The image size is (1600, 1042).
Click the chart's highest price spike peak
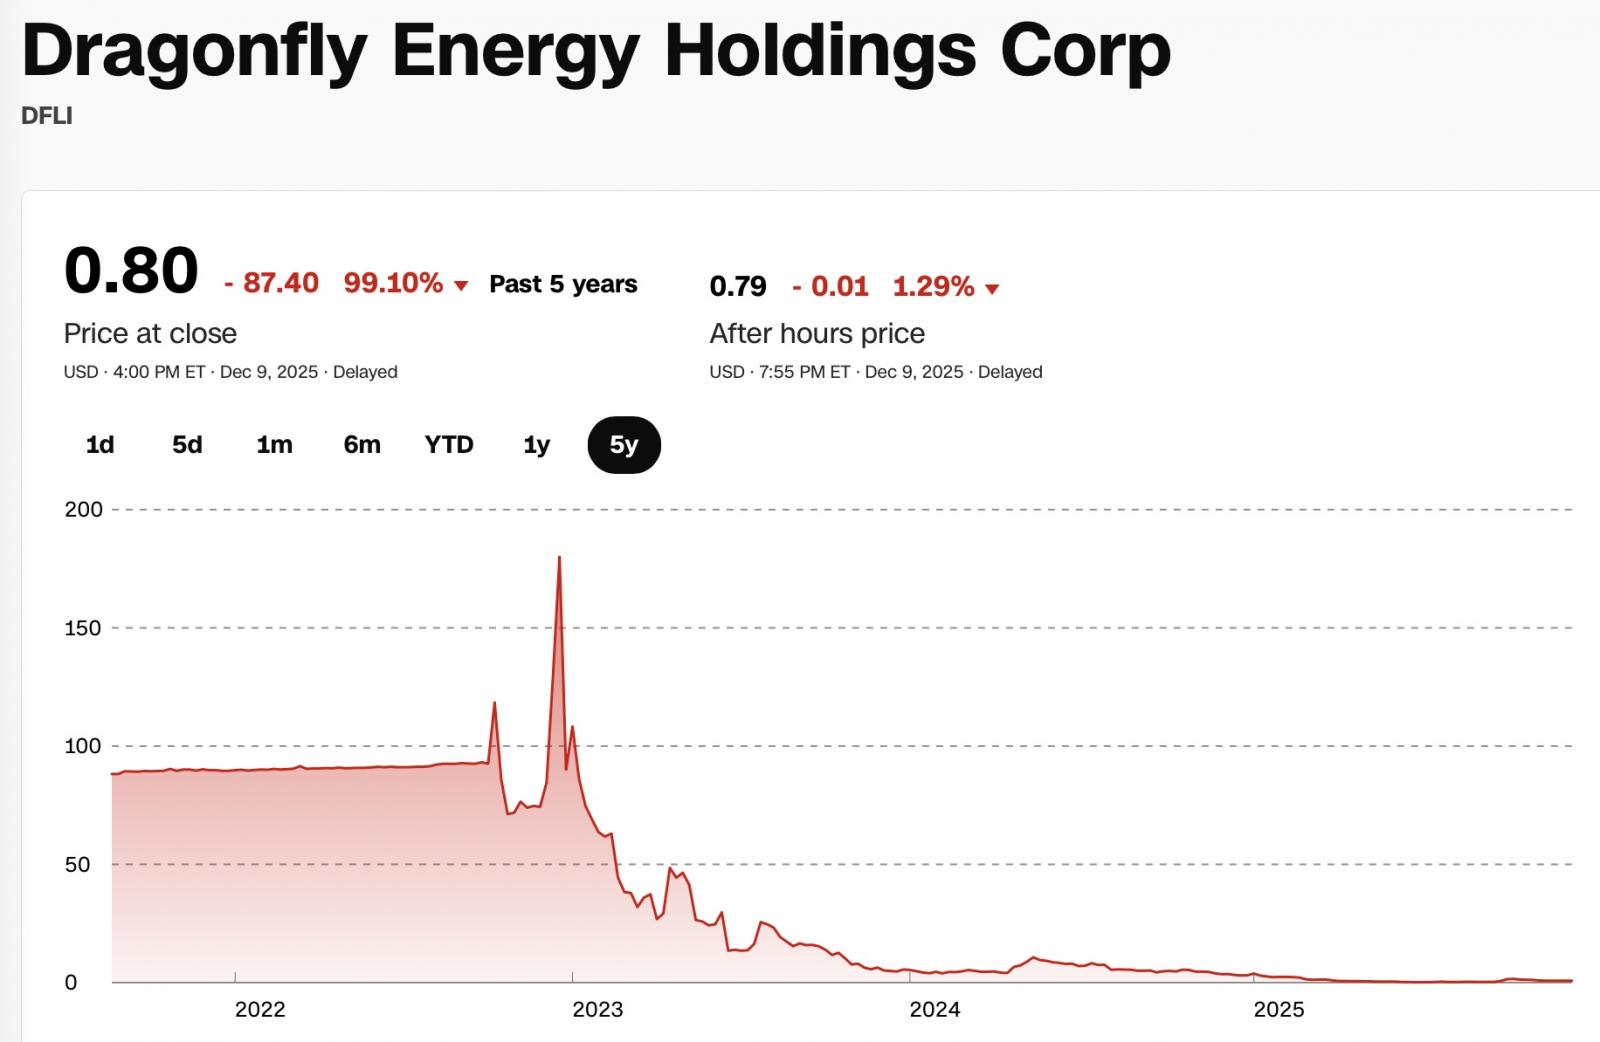(x=559, y=558)
